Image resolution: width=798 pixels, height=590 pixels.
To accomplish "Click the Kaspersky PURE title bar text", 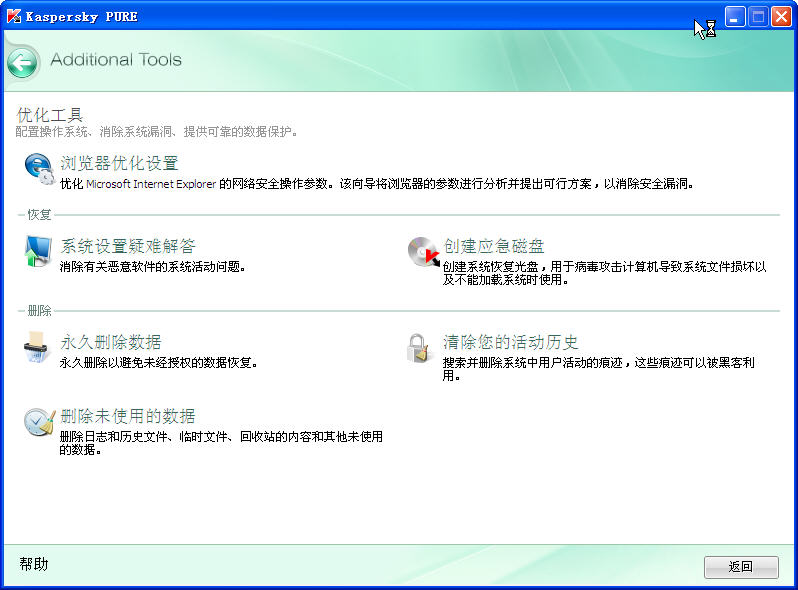I will 82,16.
